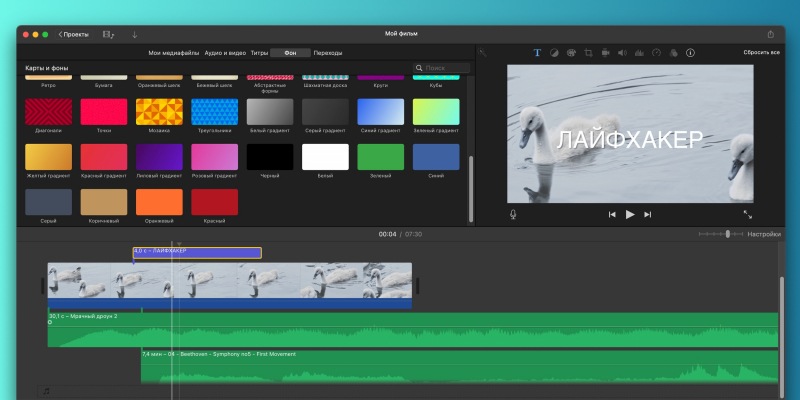Click the magic wand auto-enhance icon
The image size is (800, 400).
[x=483, y=53]
